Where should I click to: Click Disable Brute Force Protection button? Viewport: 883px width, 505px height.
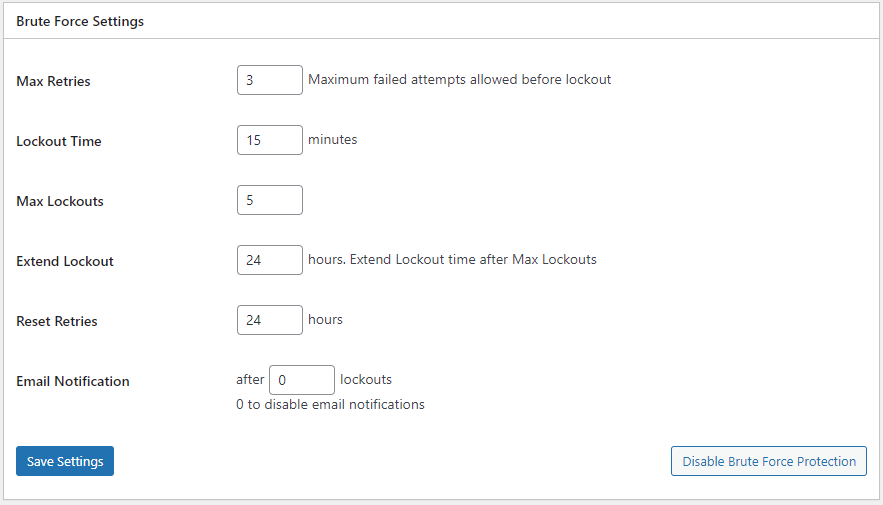click(x=768, y=461)
